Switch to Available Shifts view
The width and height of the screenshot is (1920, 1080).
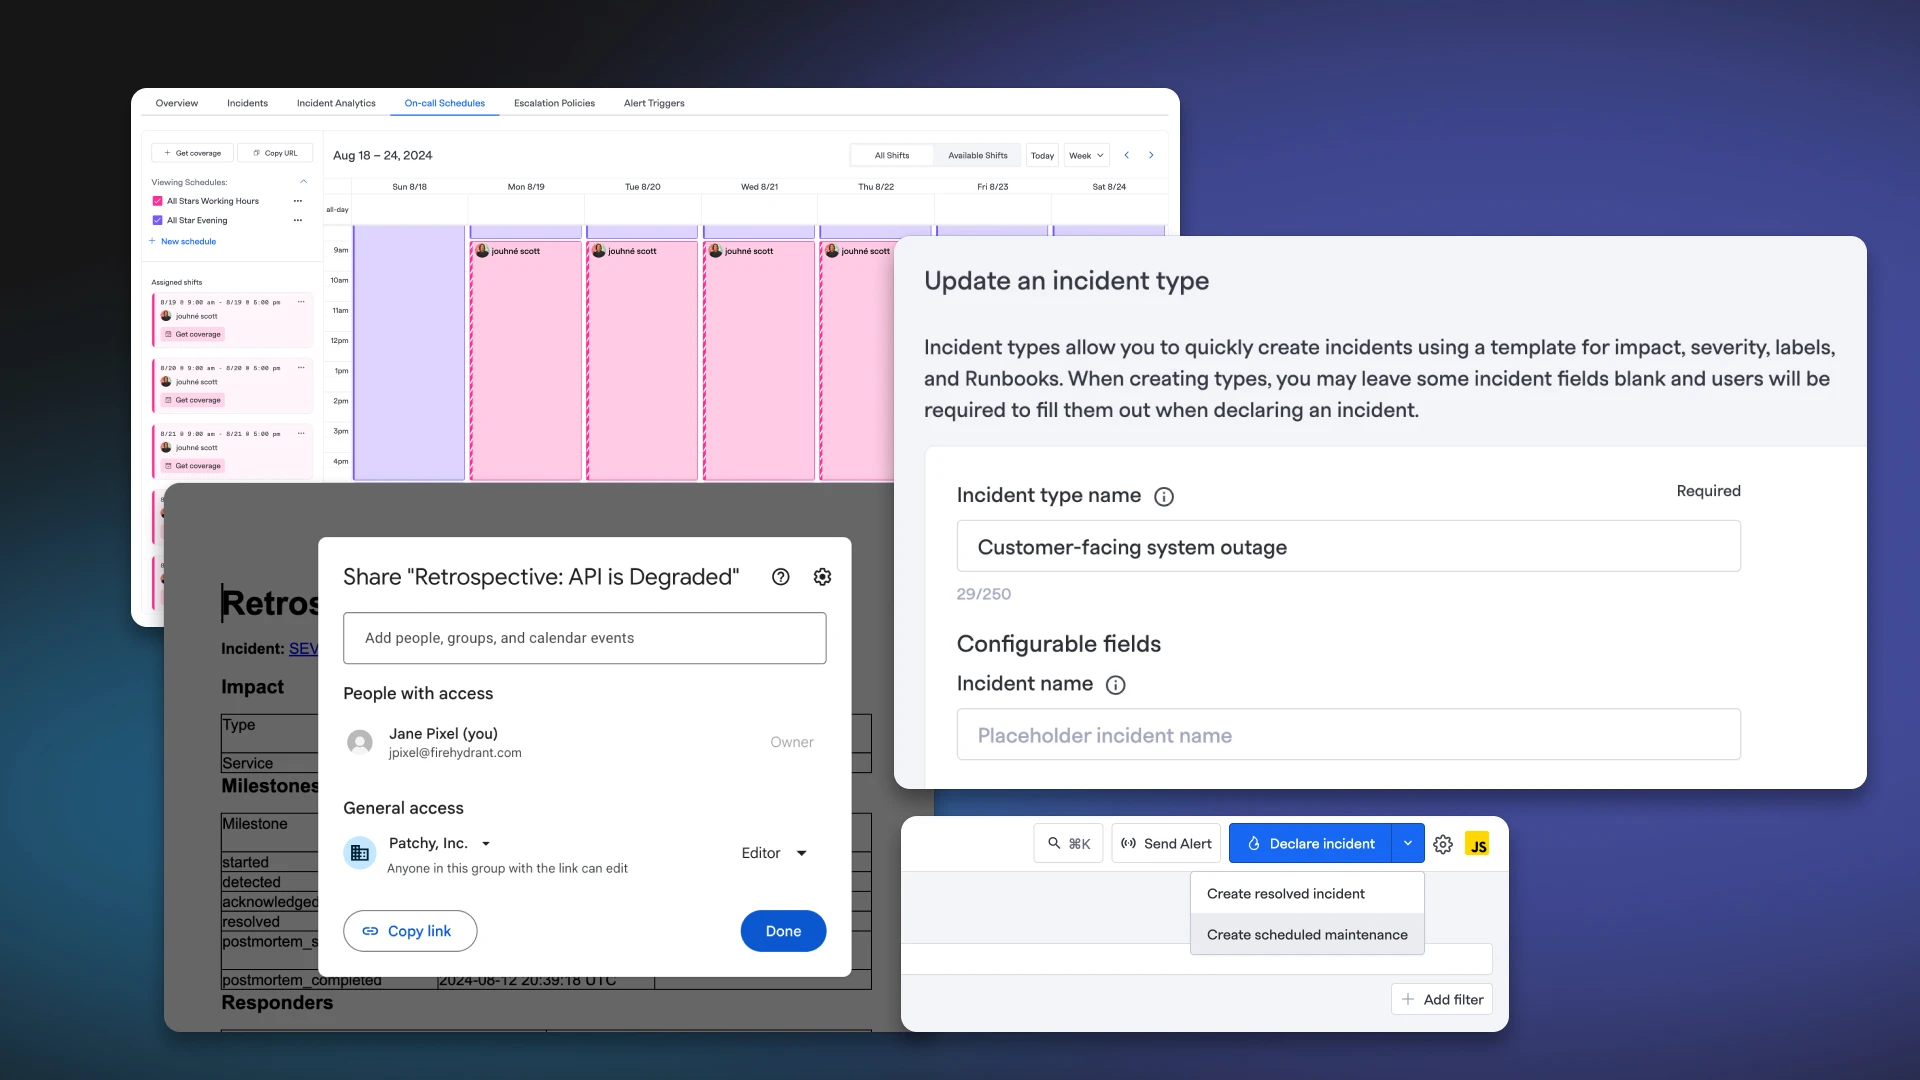[977, 155]
